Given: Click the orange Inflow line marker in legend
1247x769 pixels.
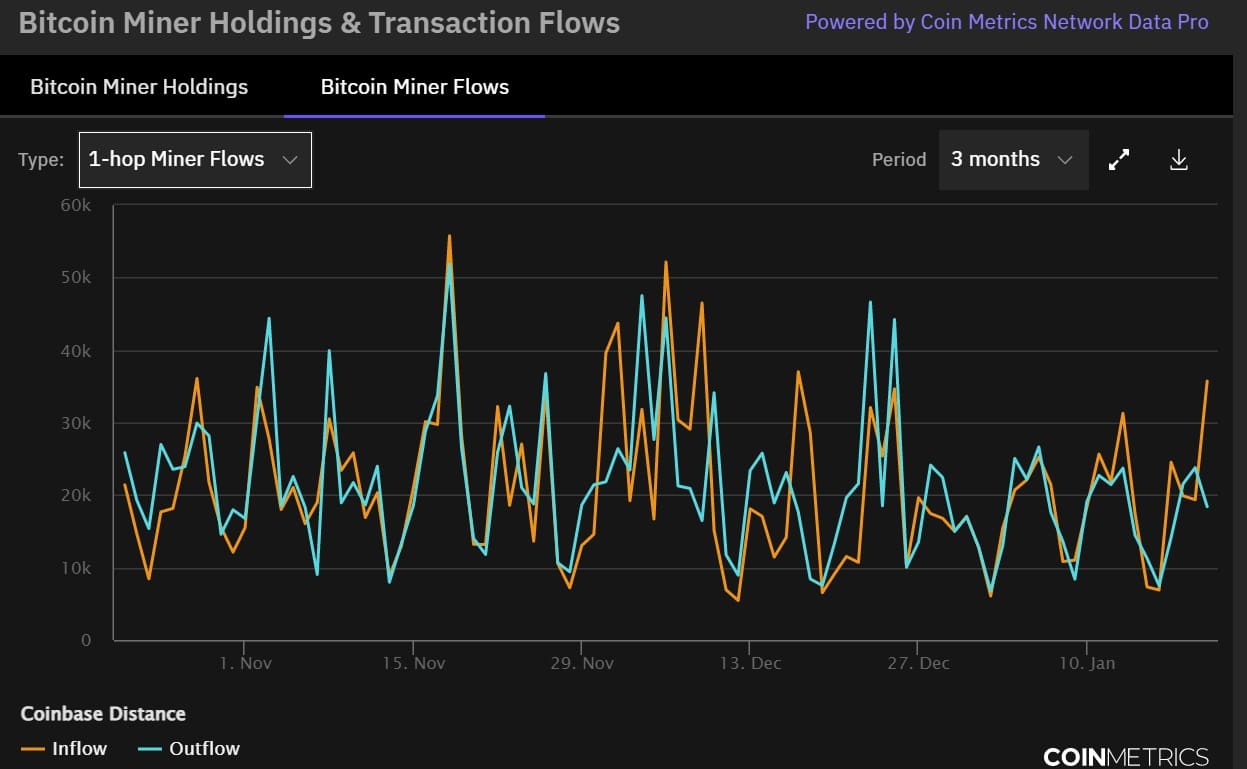Looking at the screenshot, I should [x=33, y=749].
